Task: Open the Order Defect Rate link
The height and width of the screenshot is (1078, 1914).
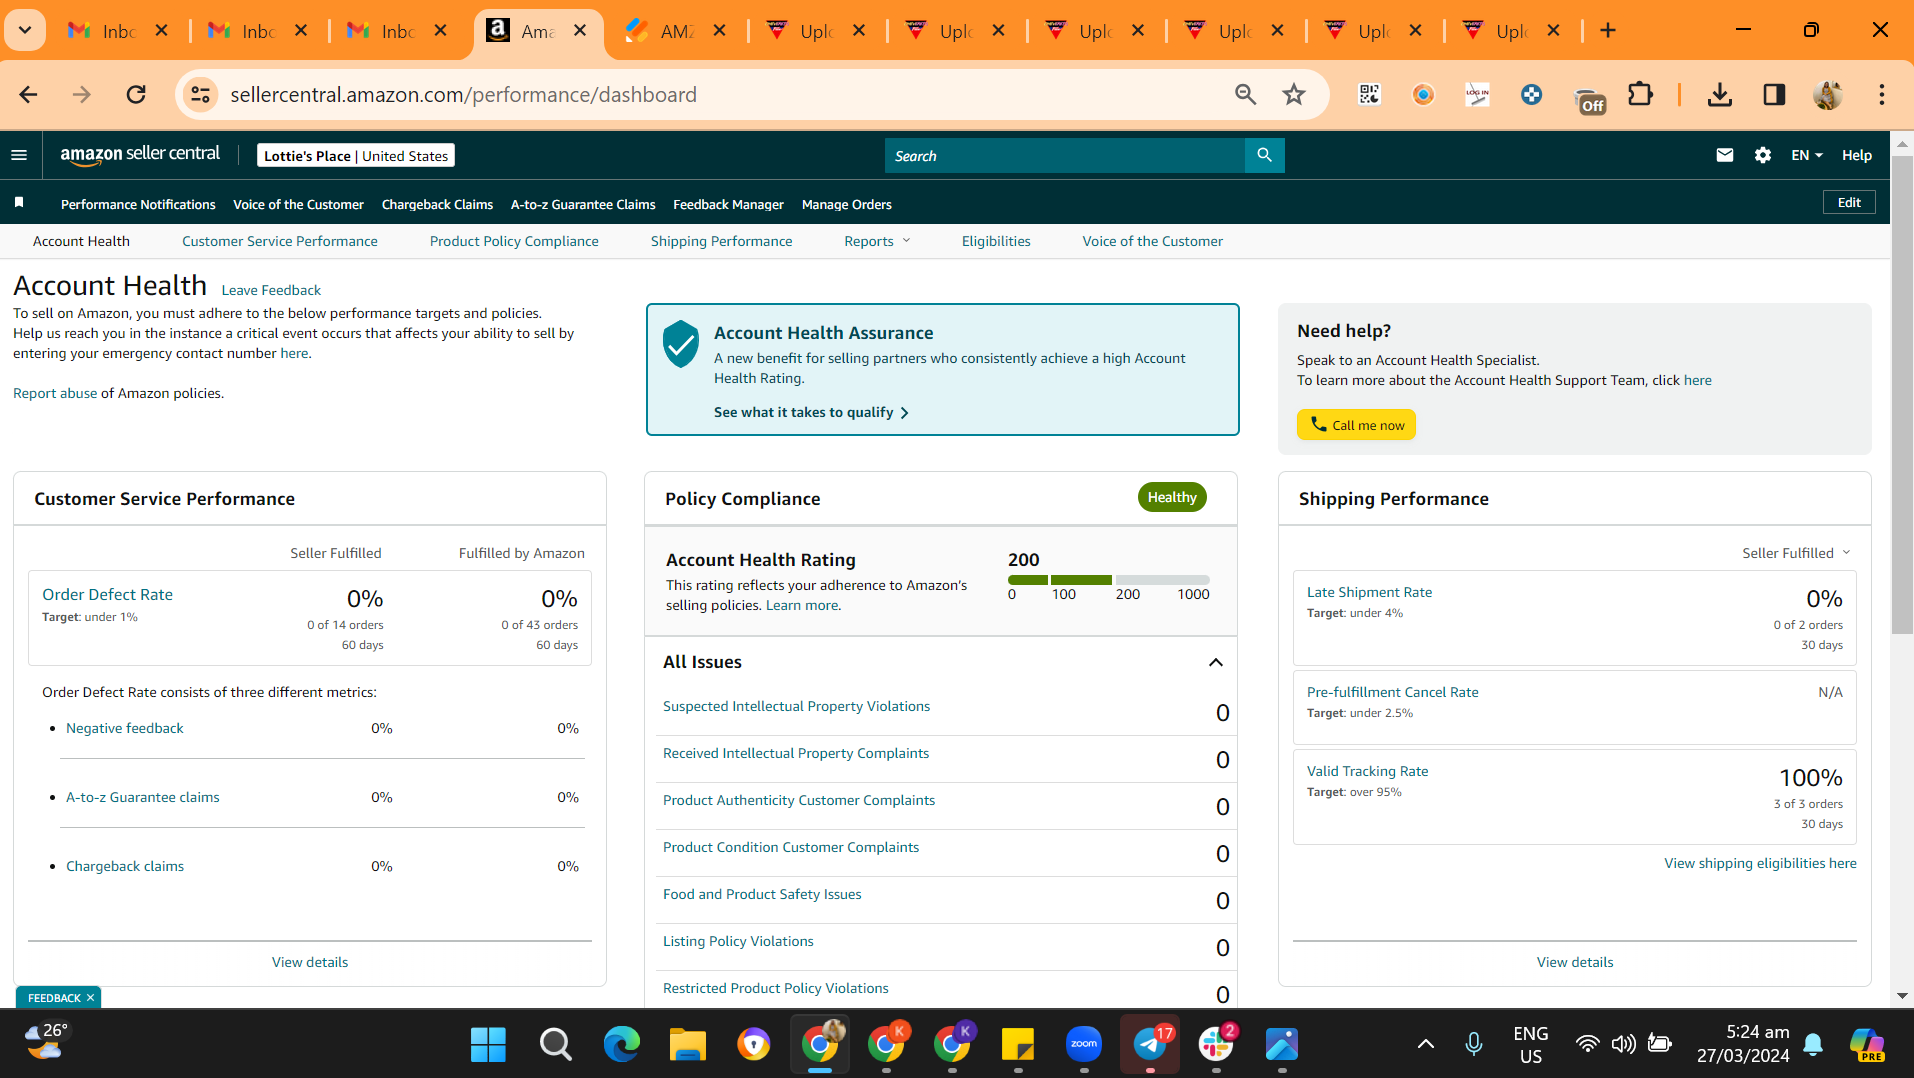Action: pos(107,594)
